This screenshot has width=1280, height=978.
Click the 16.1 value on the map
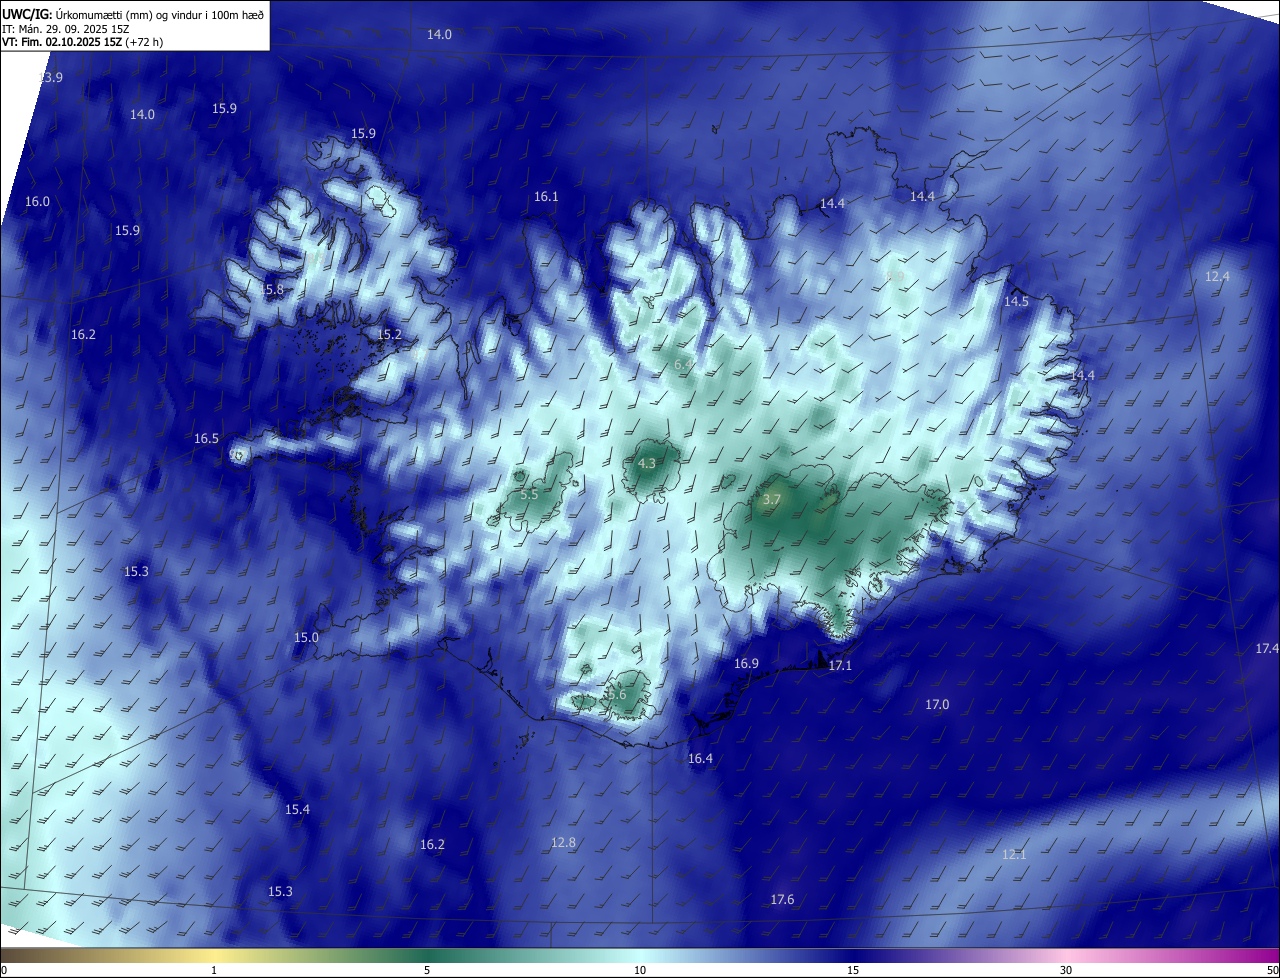coord(546,197)
